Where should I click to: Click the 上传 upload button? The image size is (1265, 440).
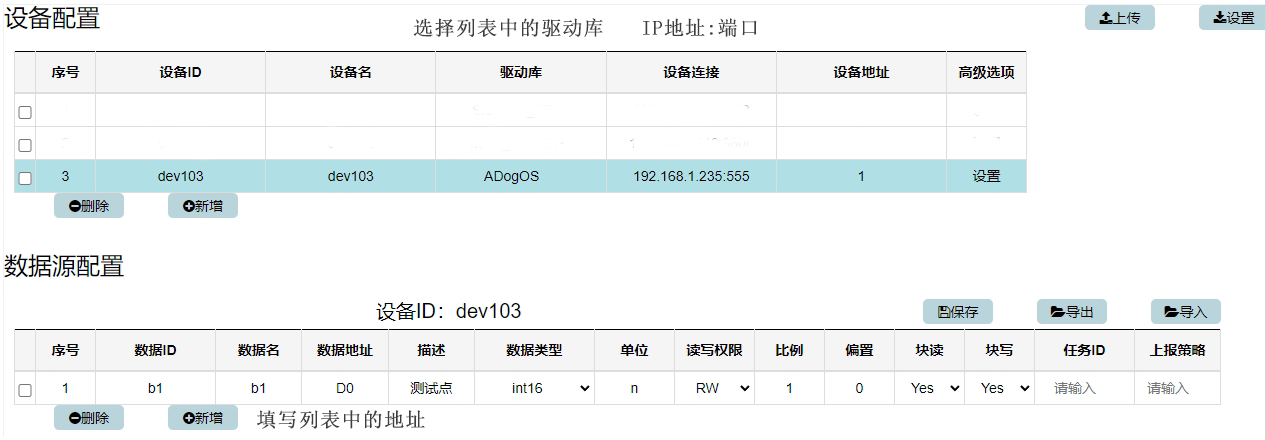[x=1119, y=18]
